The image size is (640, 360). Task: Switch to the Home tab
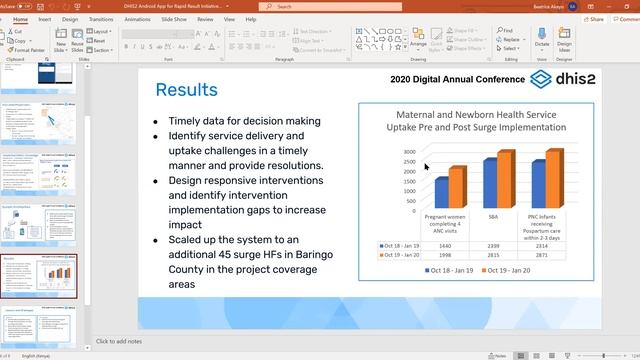pyautogui.click(x=20, y=19)
